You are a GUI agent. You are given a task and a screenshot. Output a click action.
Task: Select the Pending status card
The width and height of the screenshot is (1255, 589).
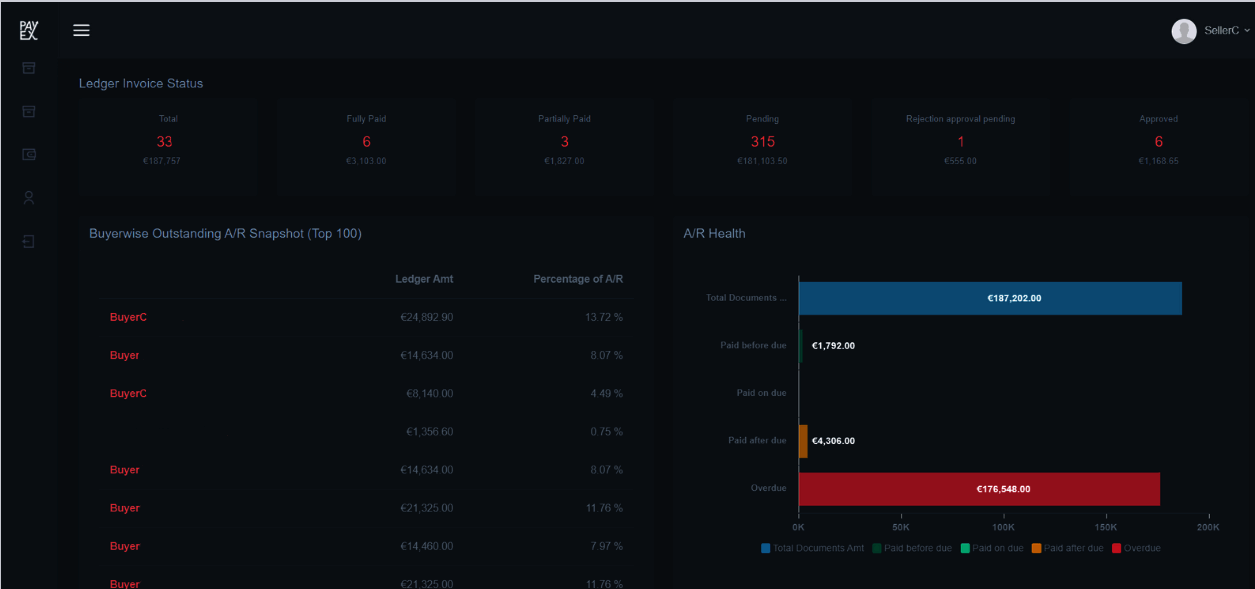coord(762,140)
